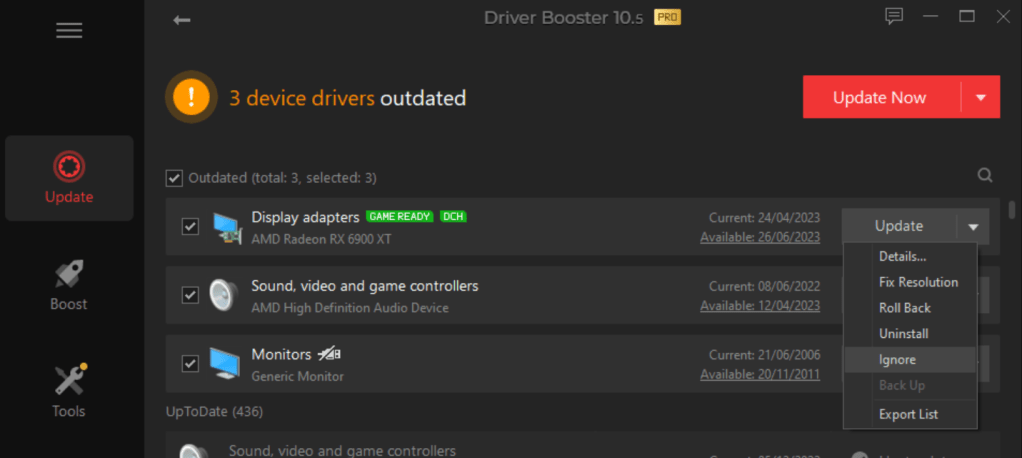Open the hamburger menu
The height and width of the screenshot is (458, 1022).
click(x=68, y=30)
